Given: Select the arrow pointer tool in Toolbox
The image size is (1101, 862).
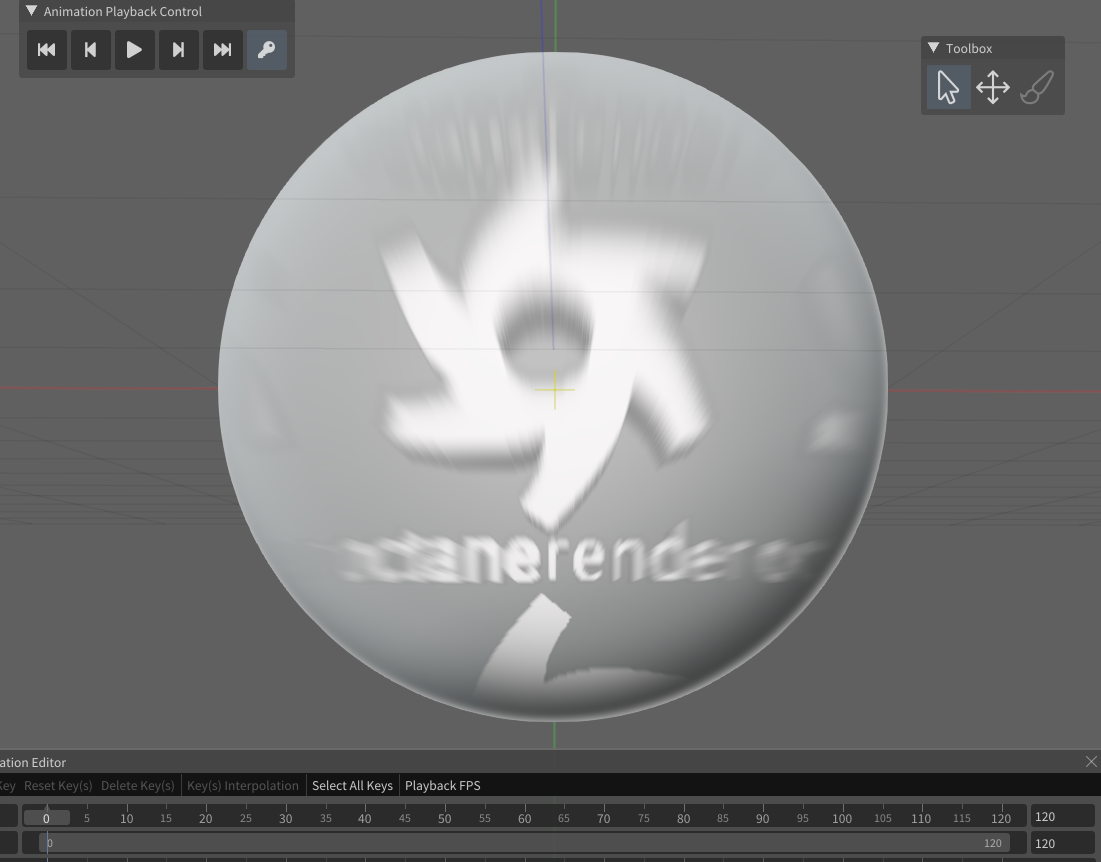Looking at the screenshot, I should click(x=949, y=87).
